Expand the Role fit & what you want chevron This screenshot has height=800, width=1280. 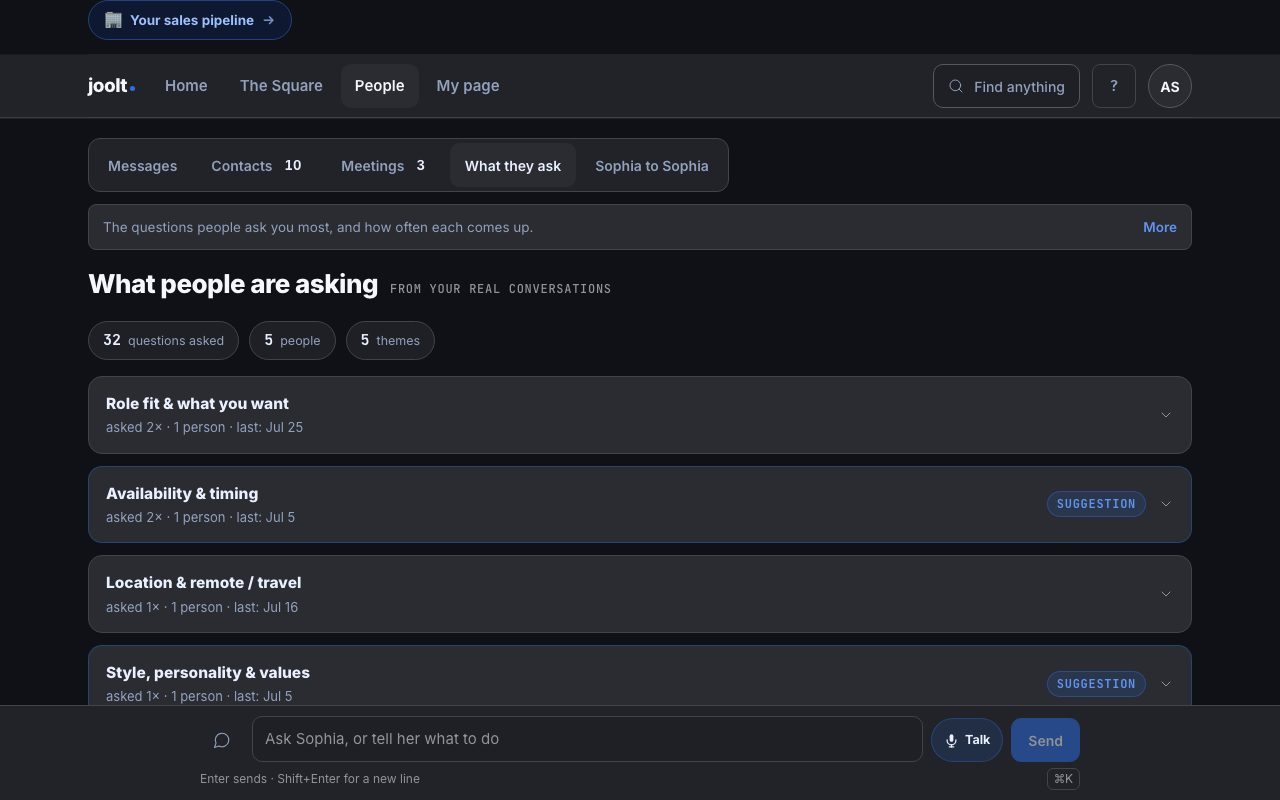pos(1165,415)
